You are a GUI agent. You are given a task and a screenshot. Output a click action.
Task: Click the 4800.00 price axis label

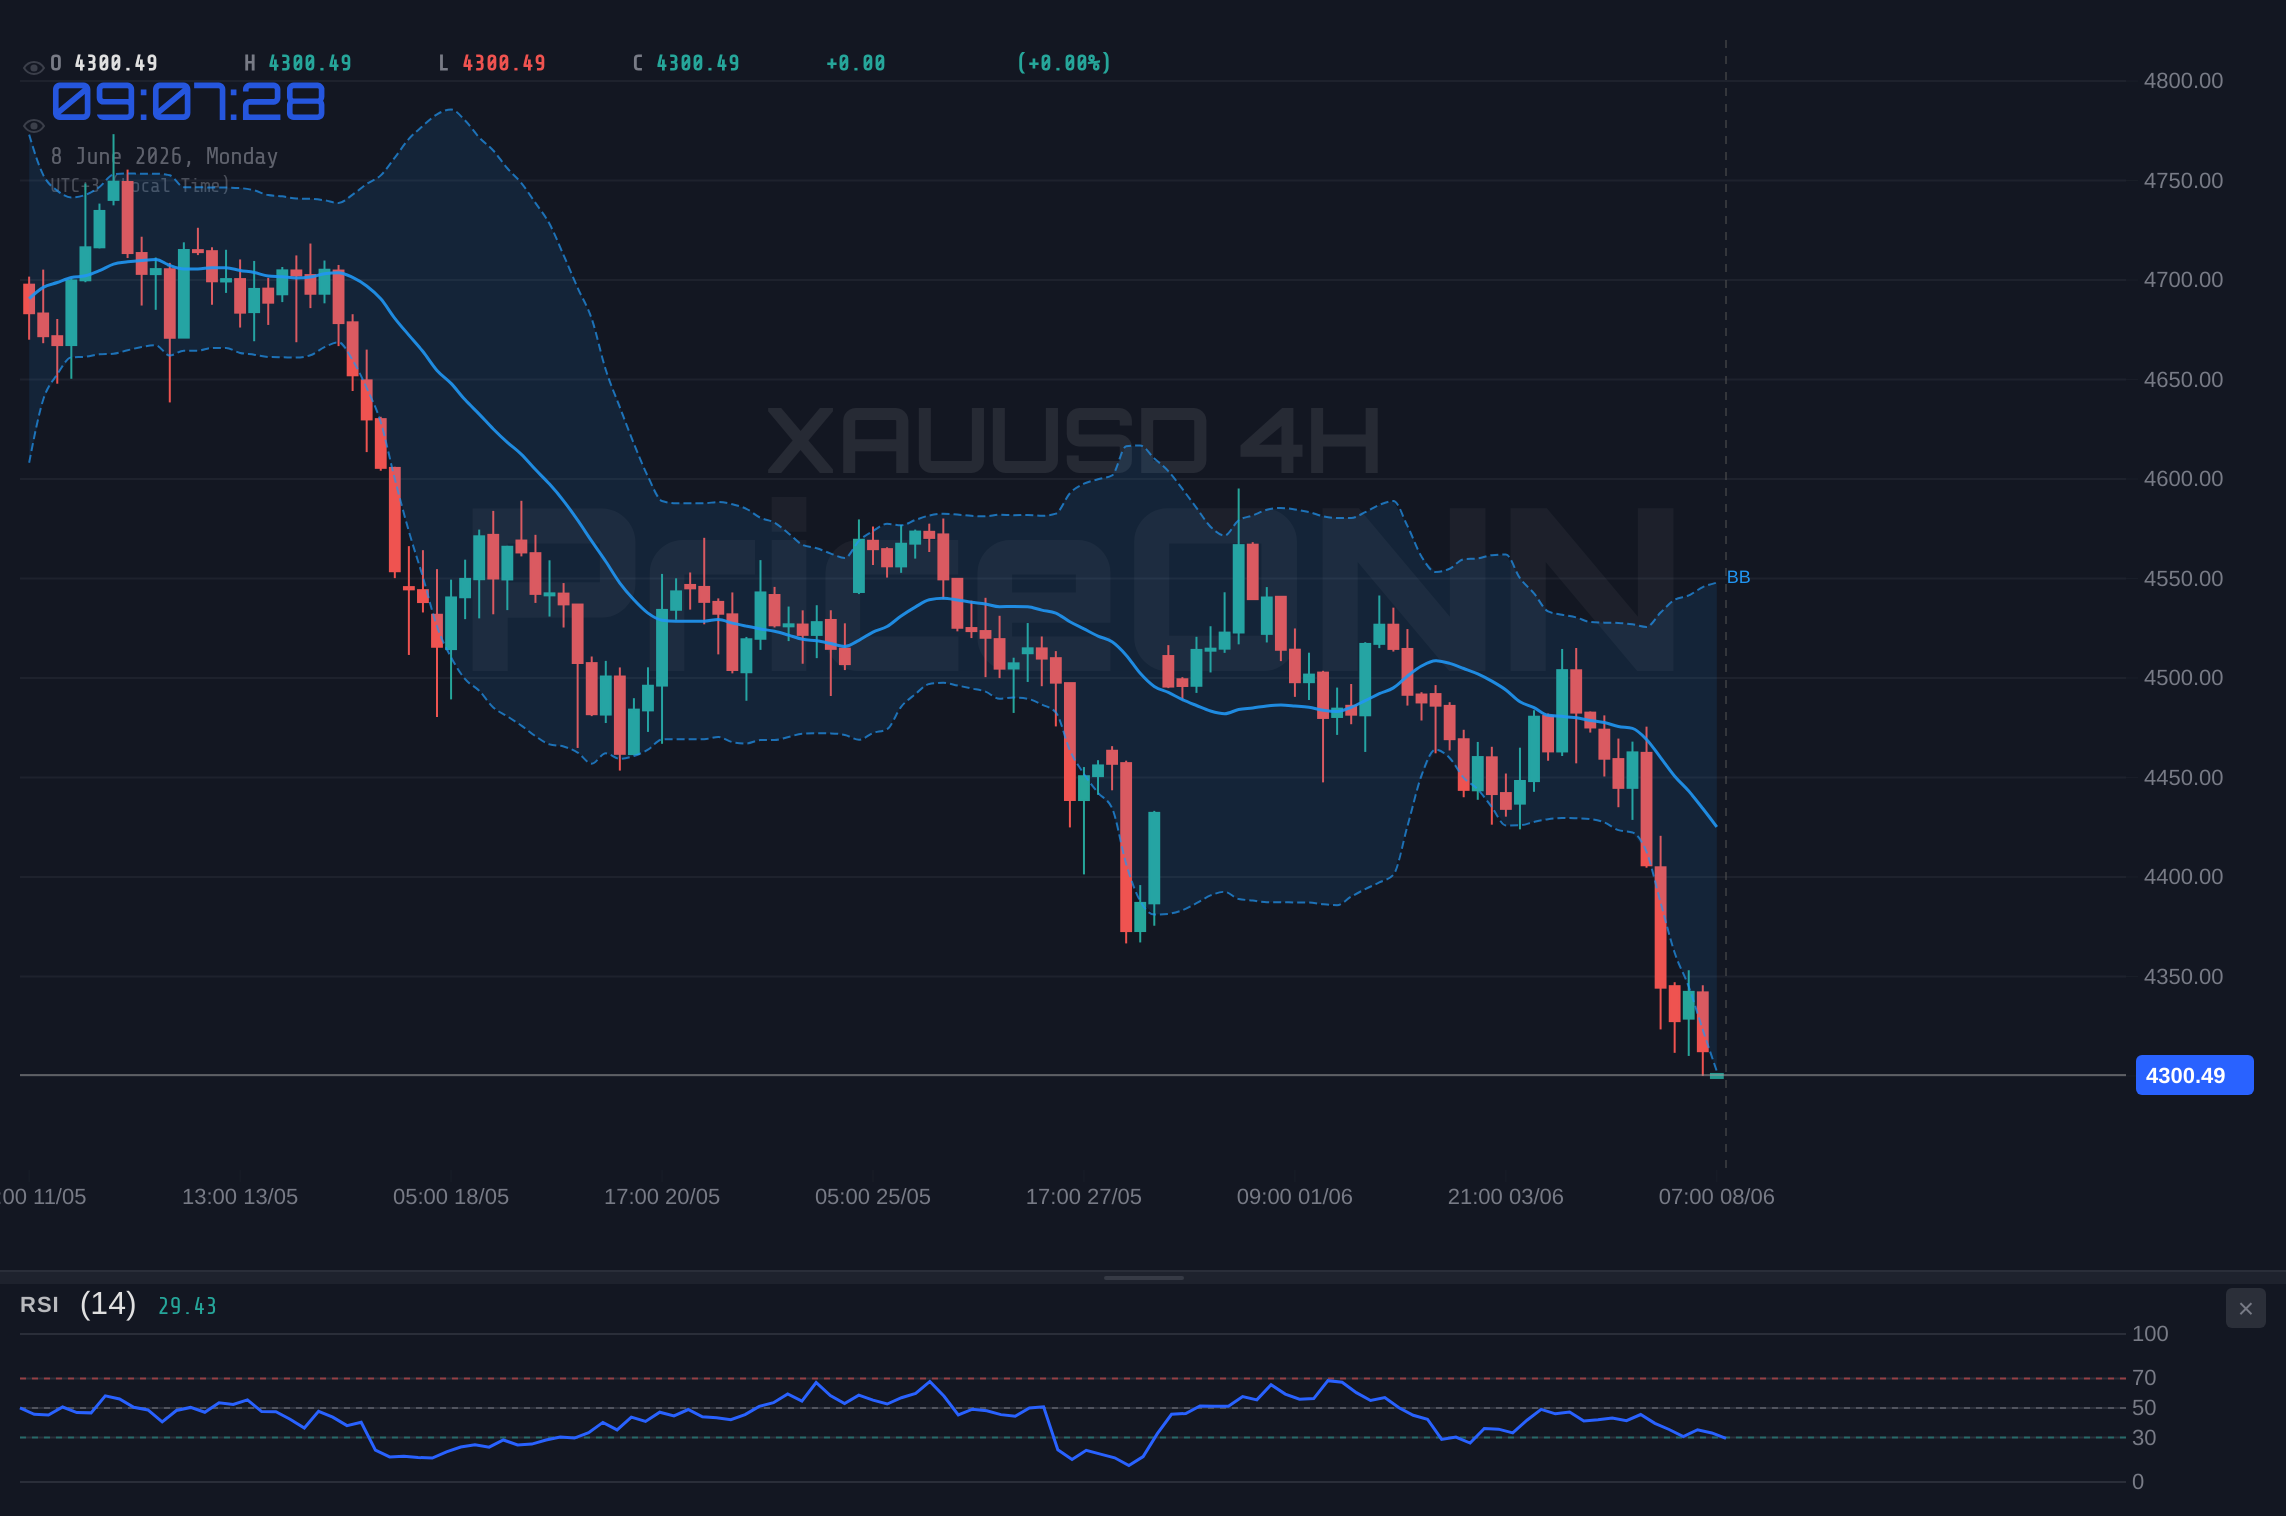(2183, 81)
